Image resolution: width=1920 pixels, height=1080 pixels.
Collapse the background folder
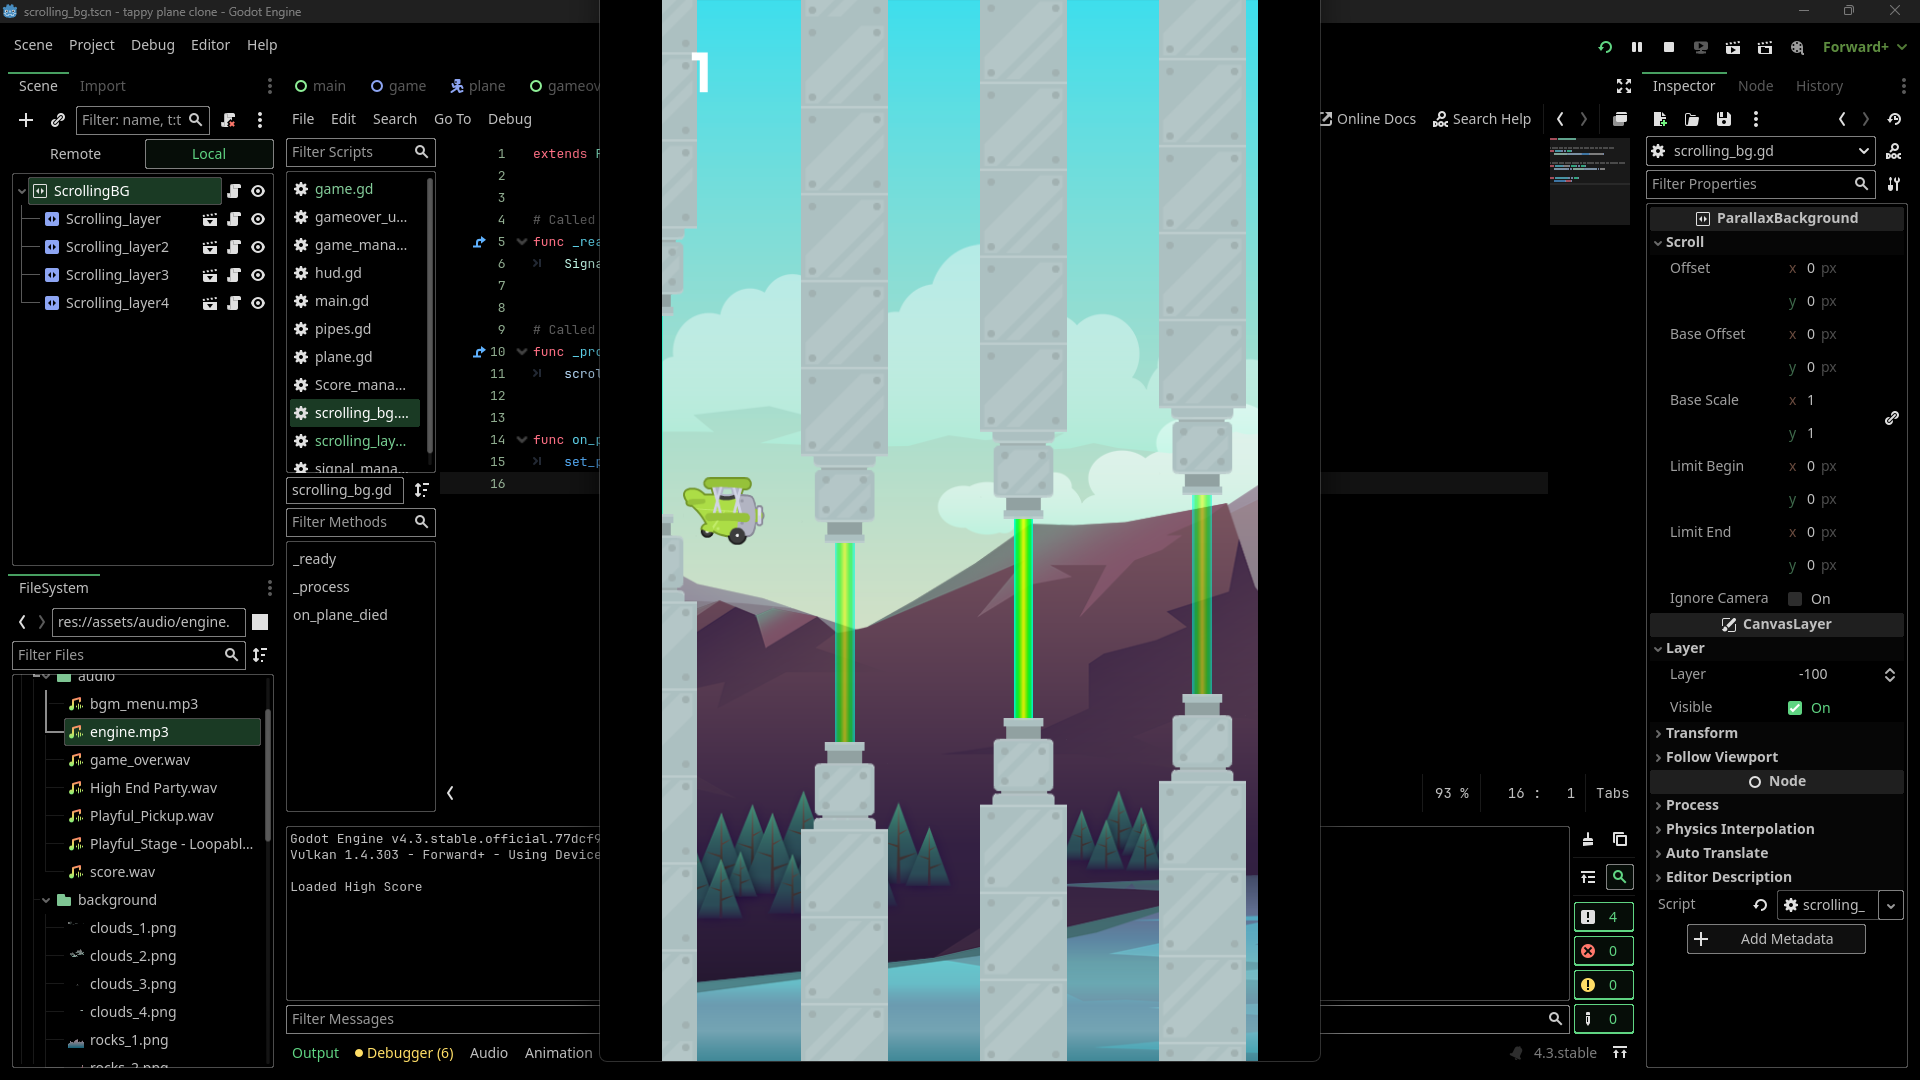tap(46, 900)
